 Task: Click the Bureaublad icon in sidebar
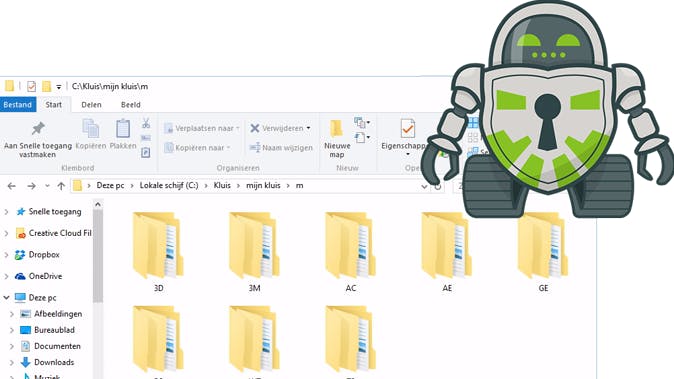[26, 330]
